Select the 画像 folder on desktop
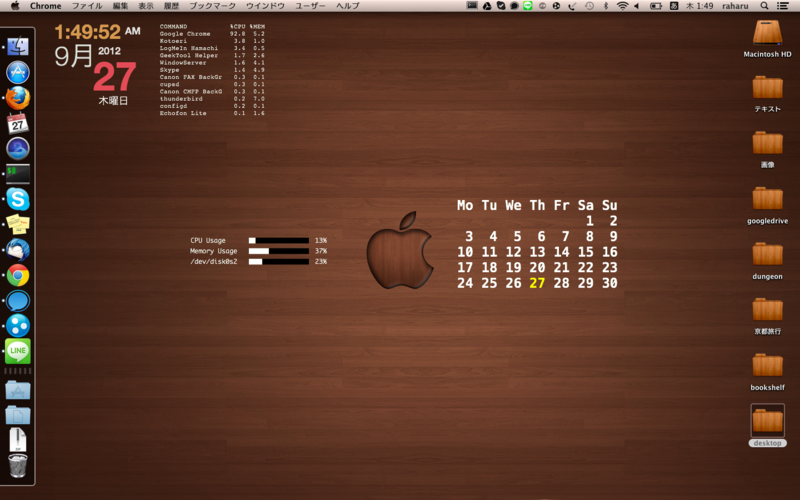Viewport: 800px width, 500px height. [767, 143]
